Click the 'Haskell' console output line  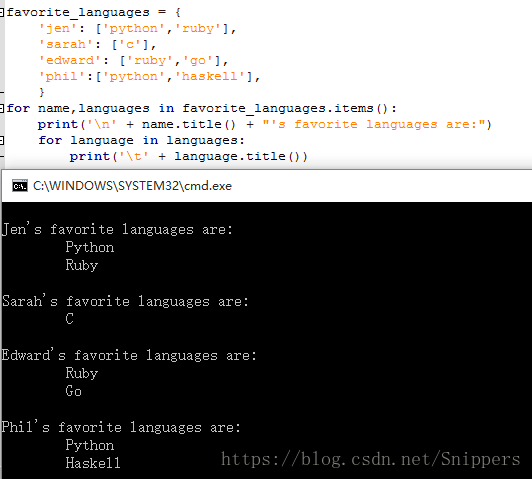pyautogui.click(x=93, y=463)
